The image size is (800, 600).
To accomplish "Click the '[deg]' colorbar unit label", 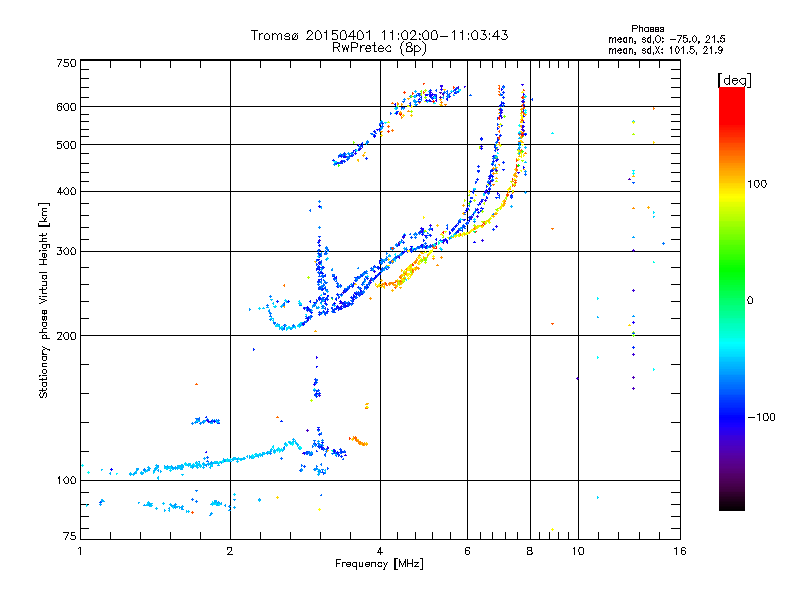I will [x=734, y=80].
